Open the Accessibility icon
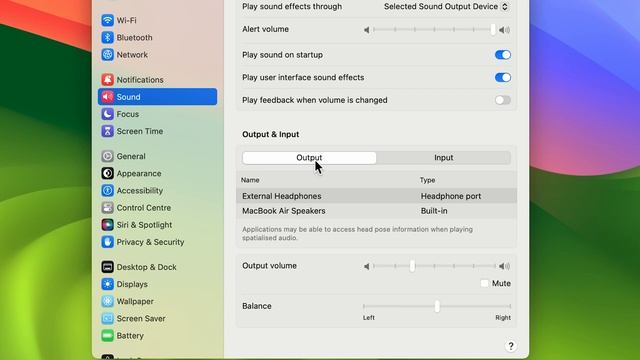 [107, 190]
